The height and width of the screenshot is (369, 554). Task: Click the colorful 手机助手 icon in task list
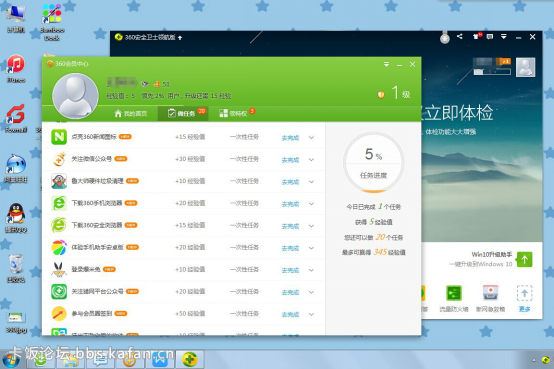(x=59, y=247)
